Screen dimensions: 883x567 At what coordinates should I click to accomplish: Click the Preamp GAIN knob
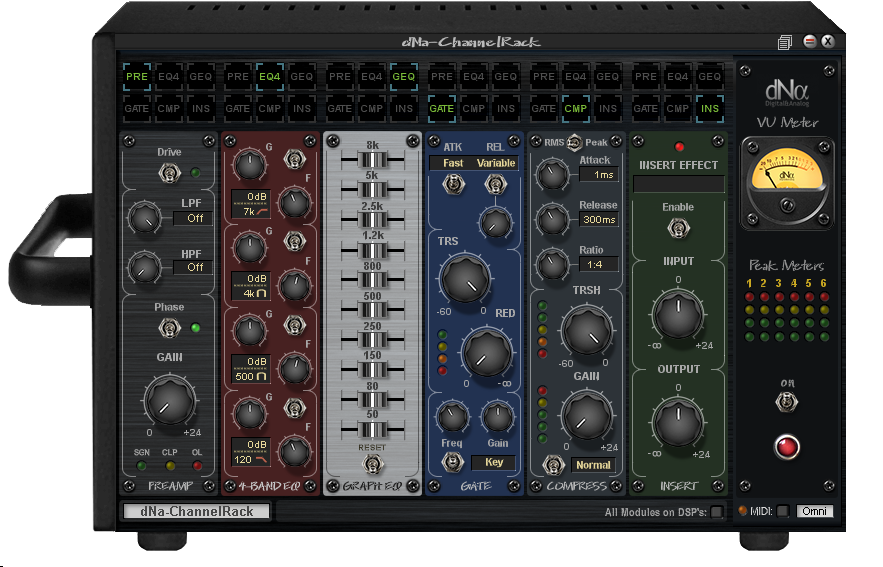[x=170, y=401]
